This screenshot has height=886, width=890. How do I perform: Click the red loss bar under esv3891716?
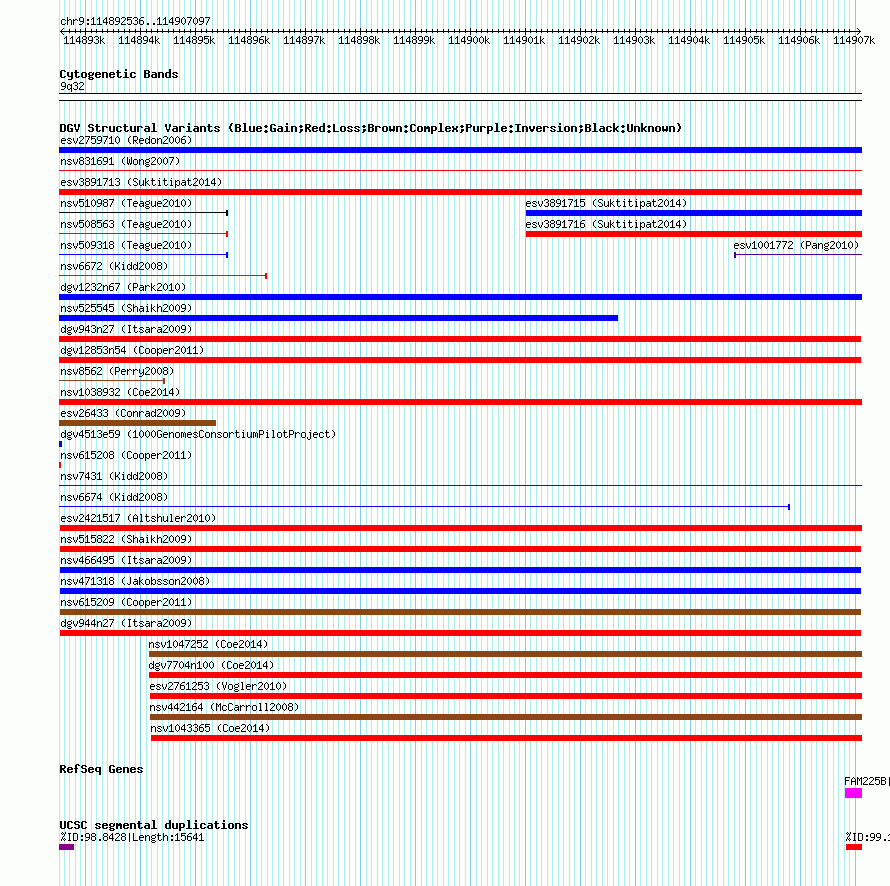click(694, 234)
